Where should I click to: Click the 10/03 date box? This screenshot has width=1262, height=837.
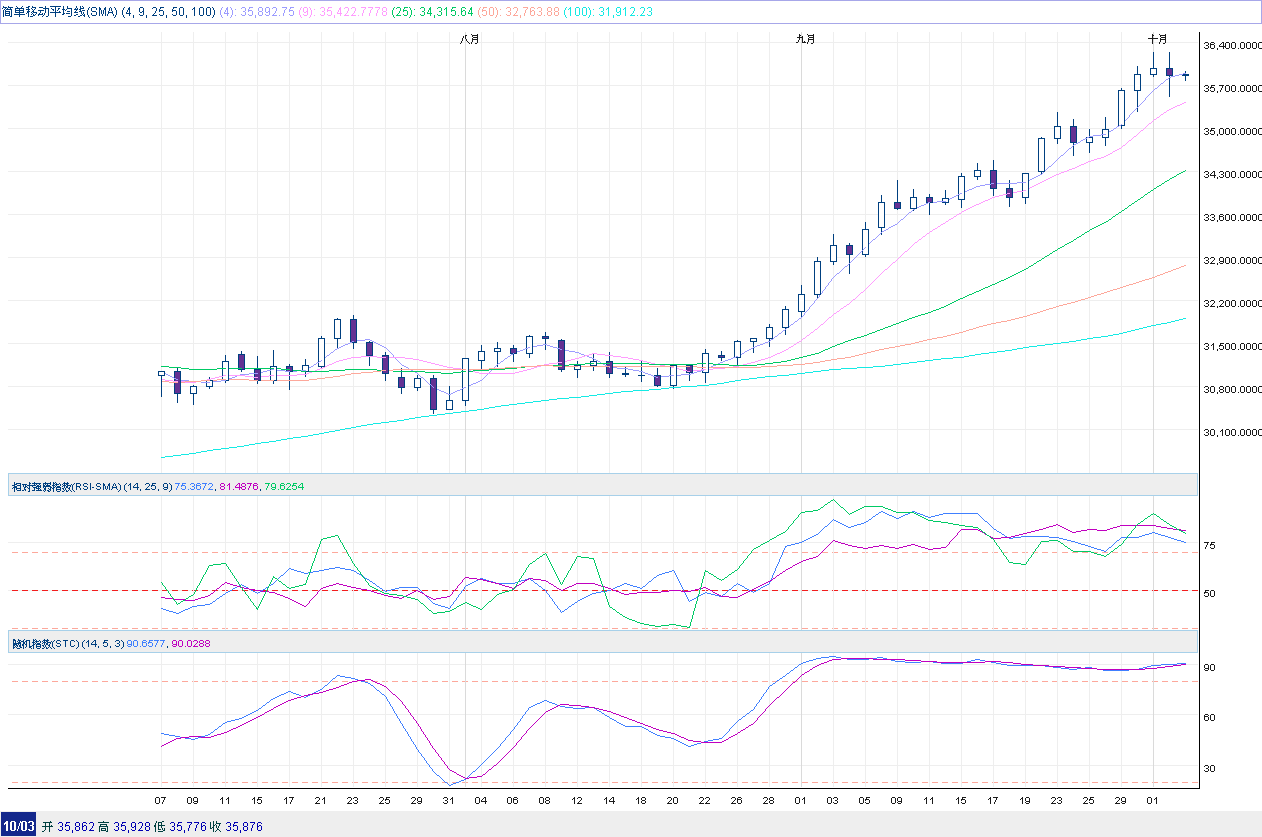(x=19, y=827)
